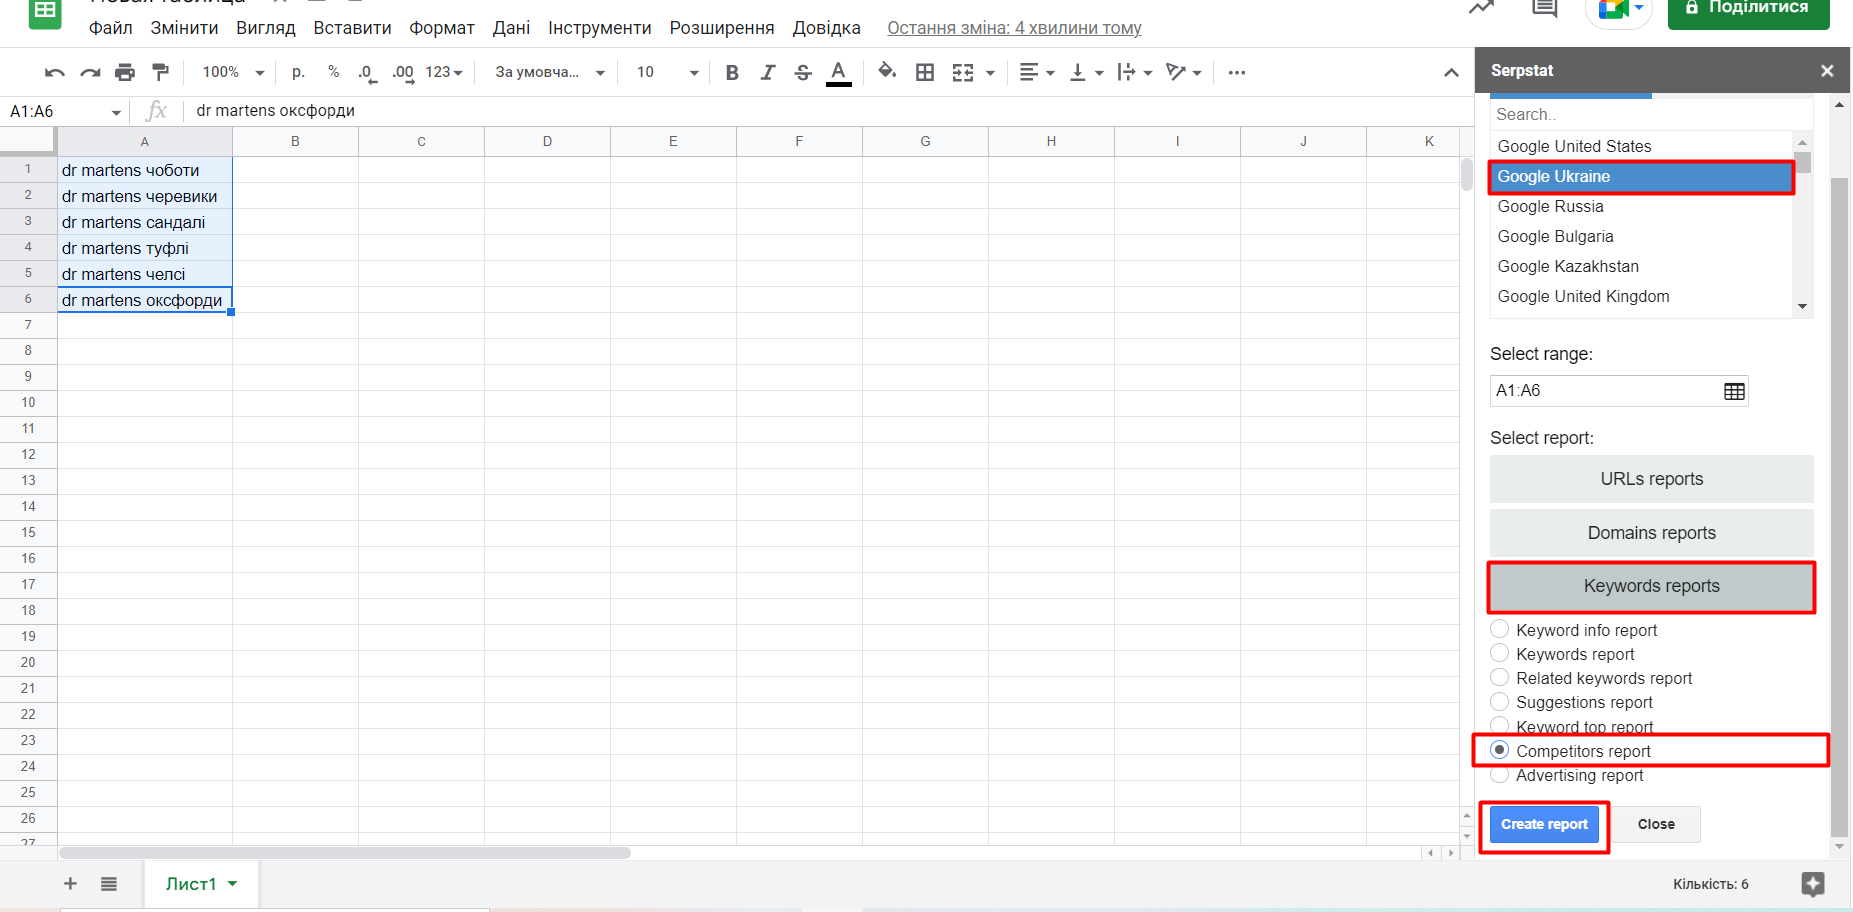Click the Create report button
The image size is (1853, 912).
pos(1544,824)
